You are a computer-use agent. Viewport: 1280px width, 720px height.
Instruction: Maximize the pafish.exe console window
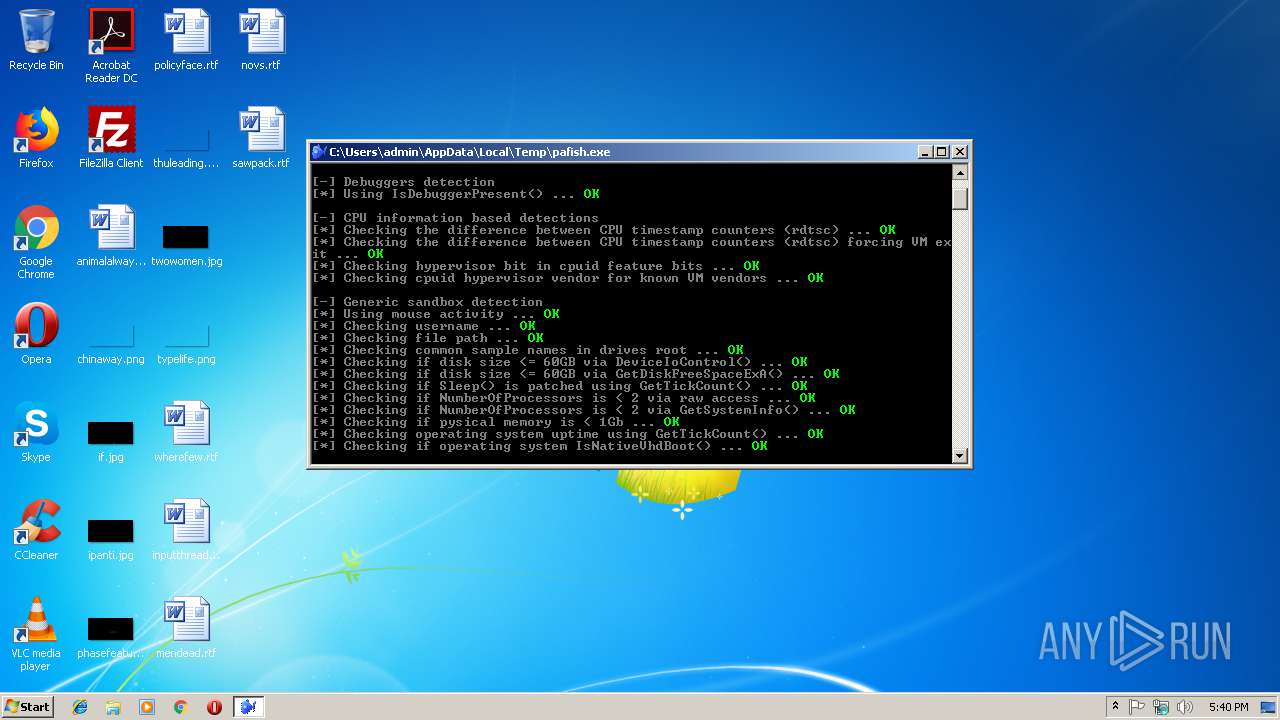point(942,152)
